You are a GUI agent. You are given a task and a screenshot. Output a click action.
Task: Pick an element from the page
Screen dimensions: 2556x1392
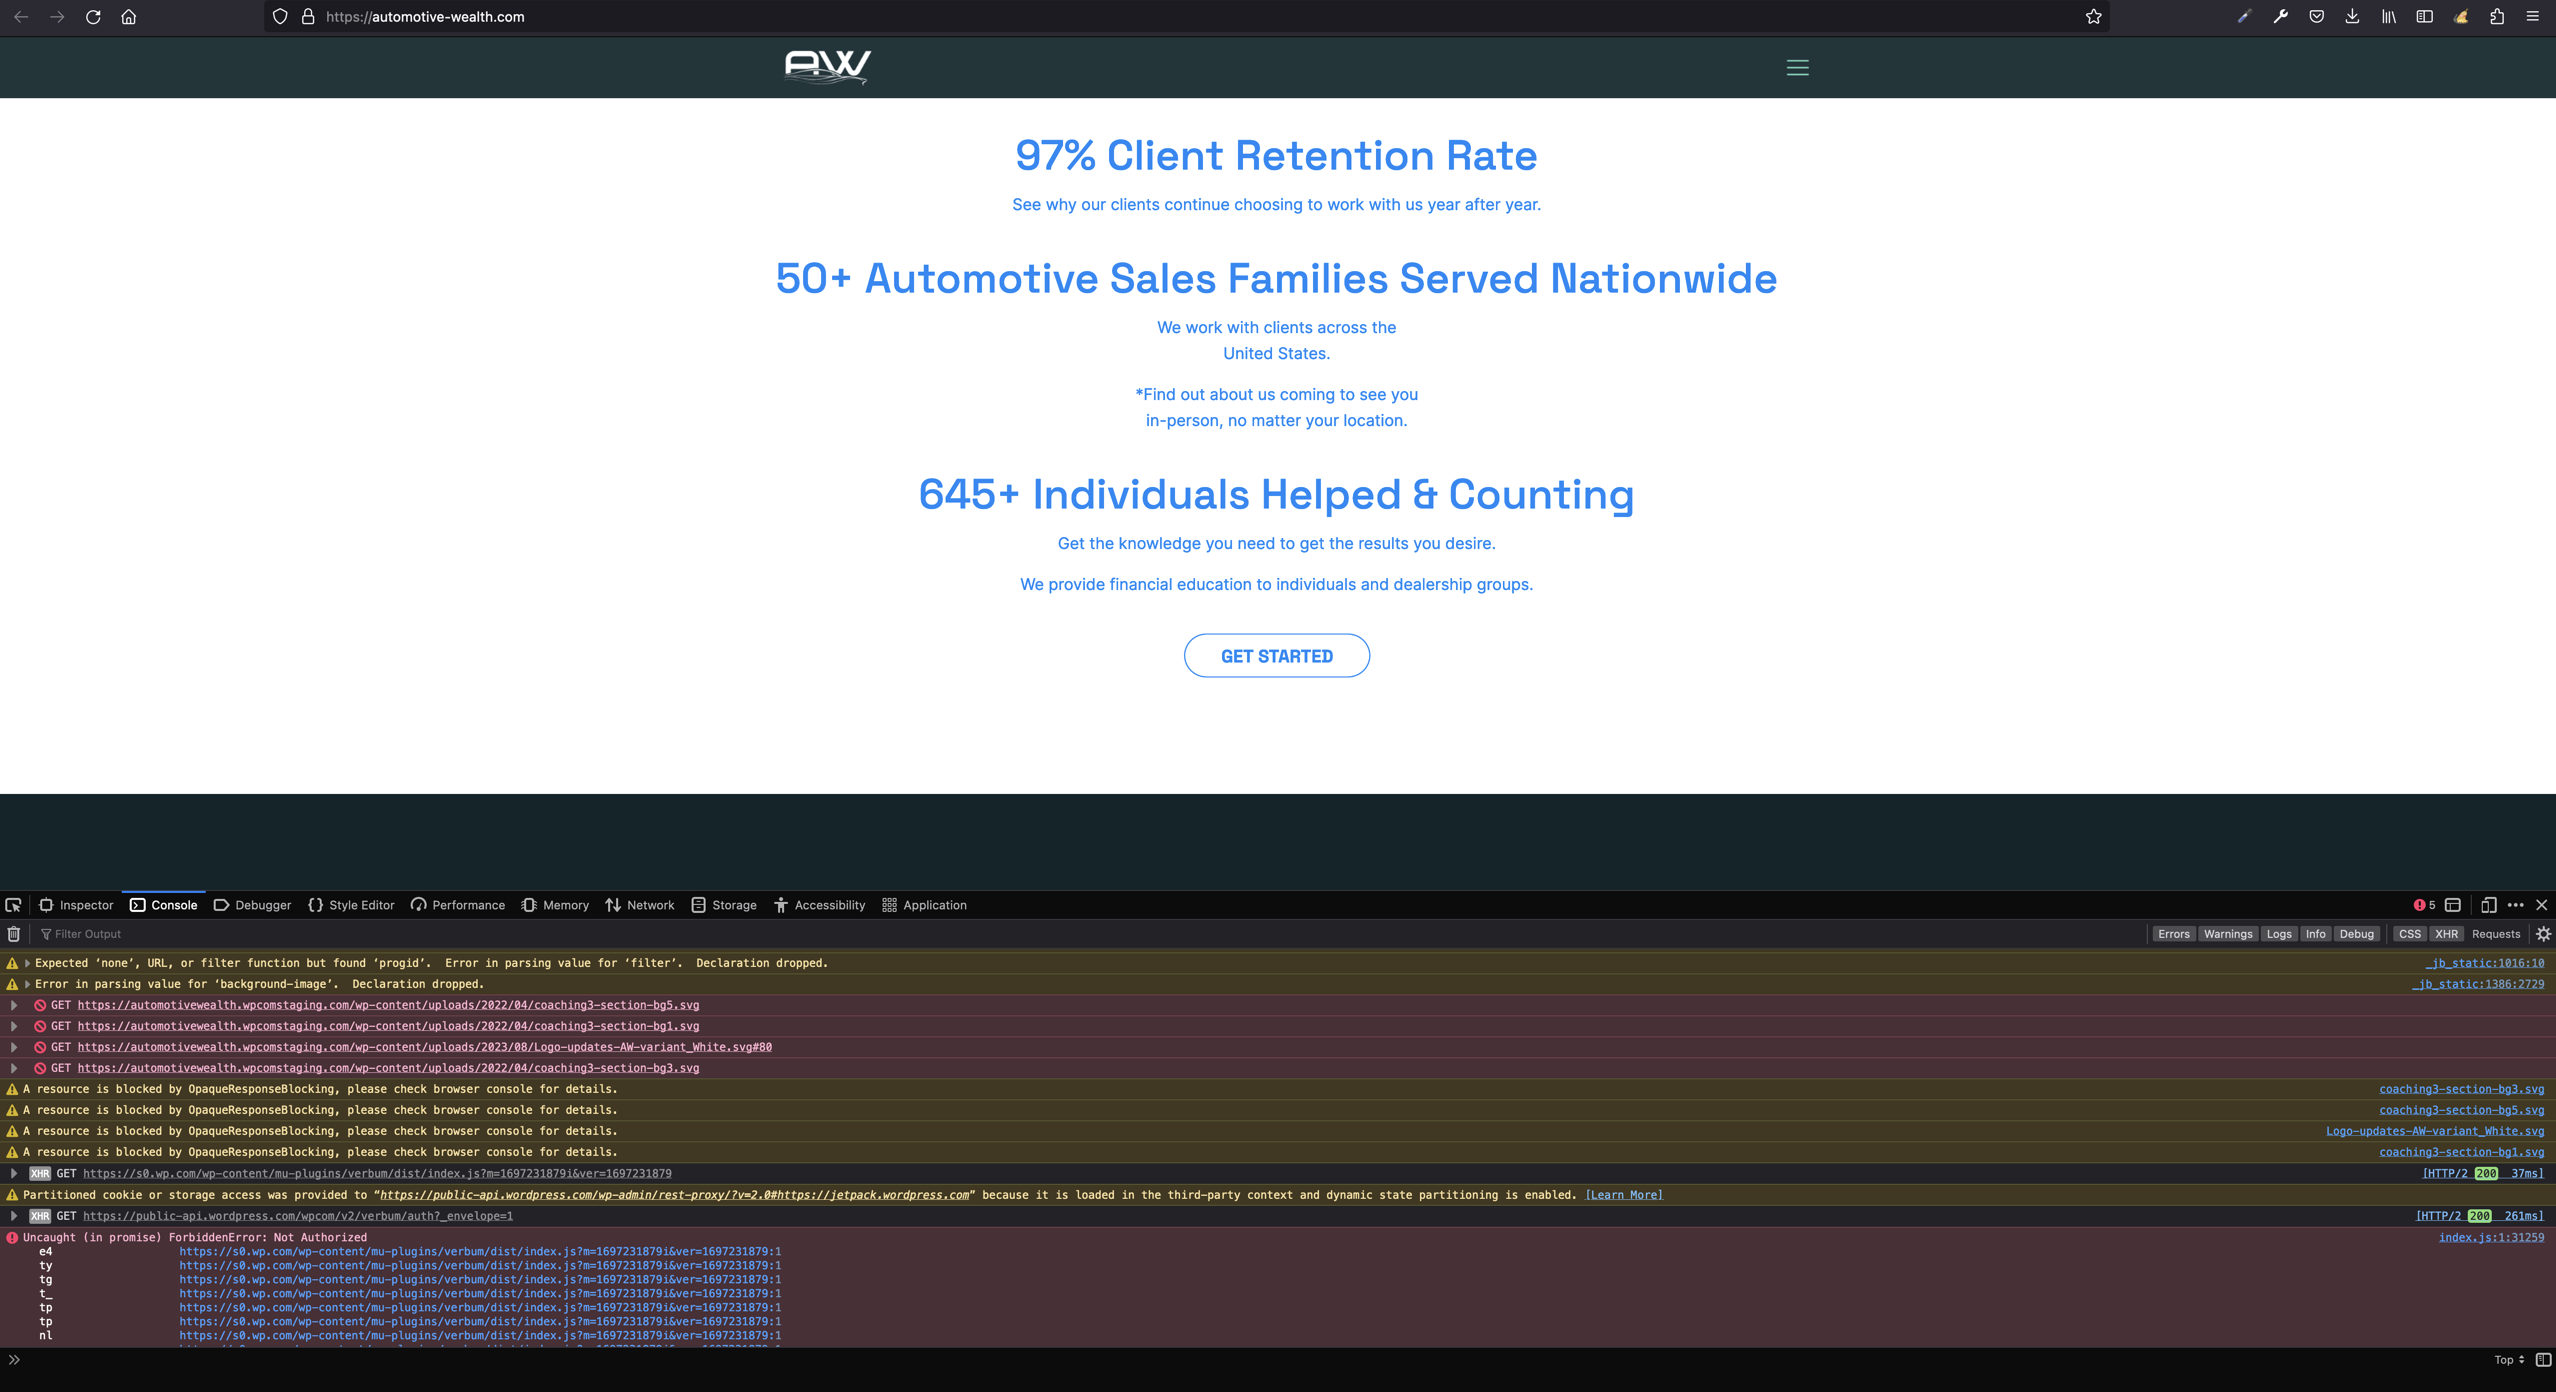(13, 905)
